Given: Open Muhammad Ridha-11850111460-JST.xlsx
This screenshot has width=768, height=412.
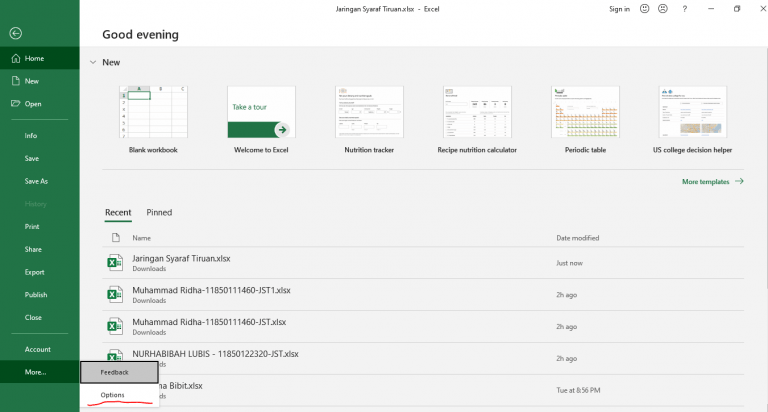Looking at the screenshot, I should pos(423,327).
